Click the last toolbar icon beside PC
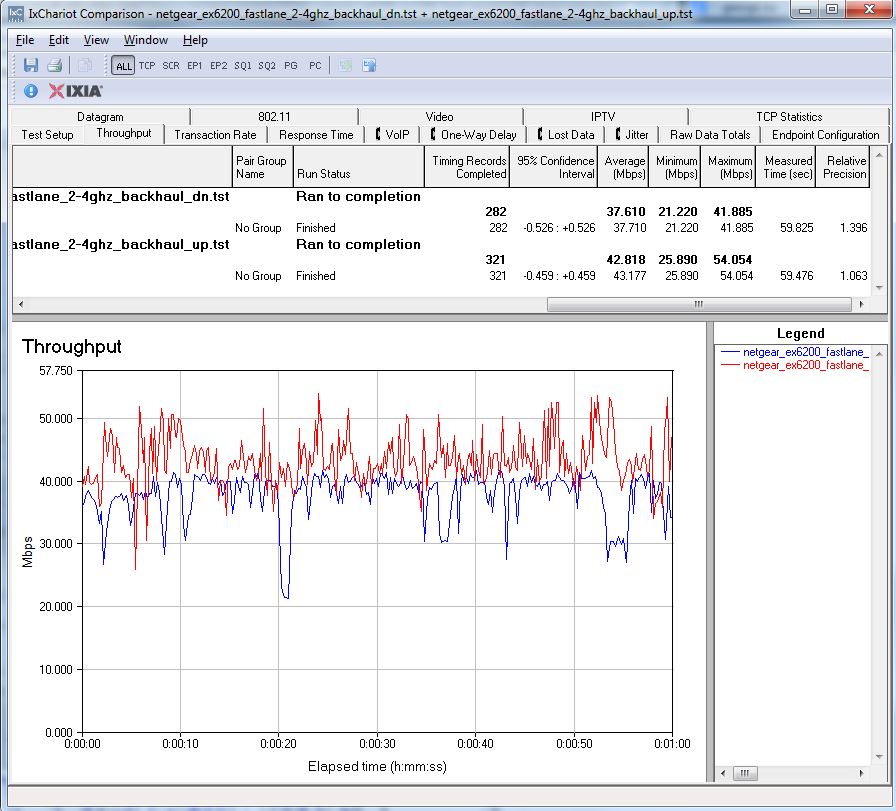 coord(369,66)
